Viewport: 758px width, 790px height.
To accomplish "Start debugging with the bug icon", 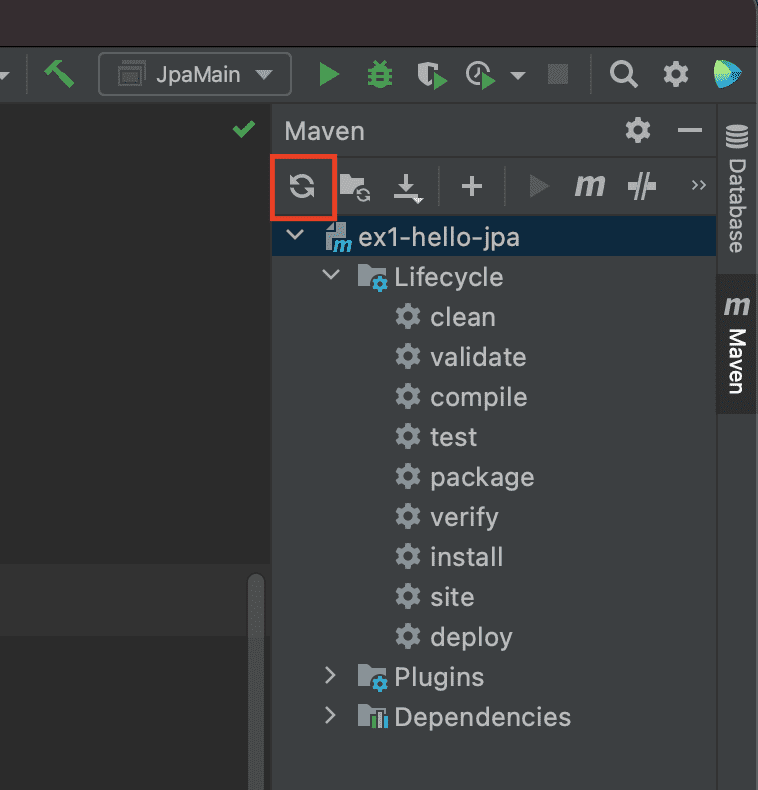I will click(x=380, y=75).
